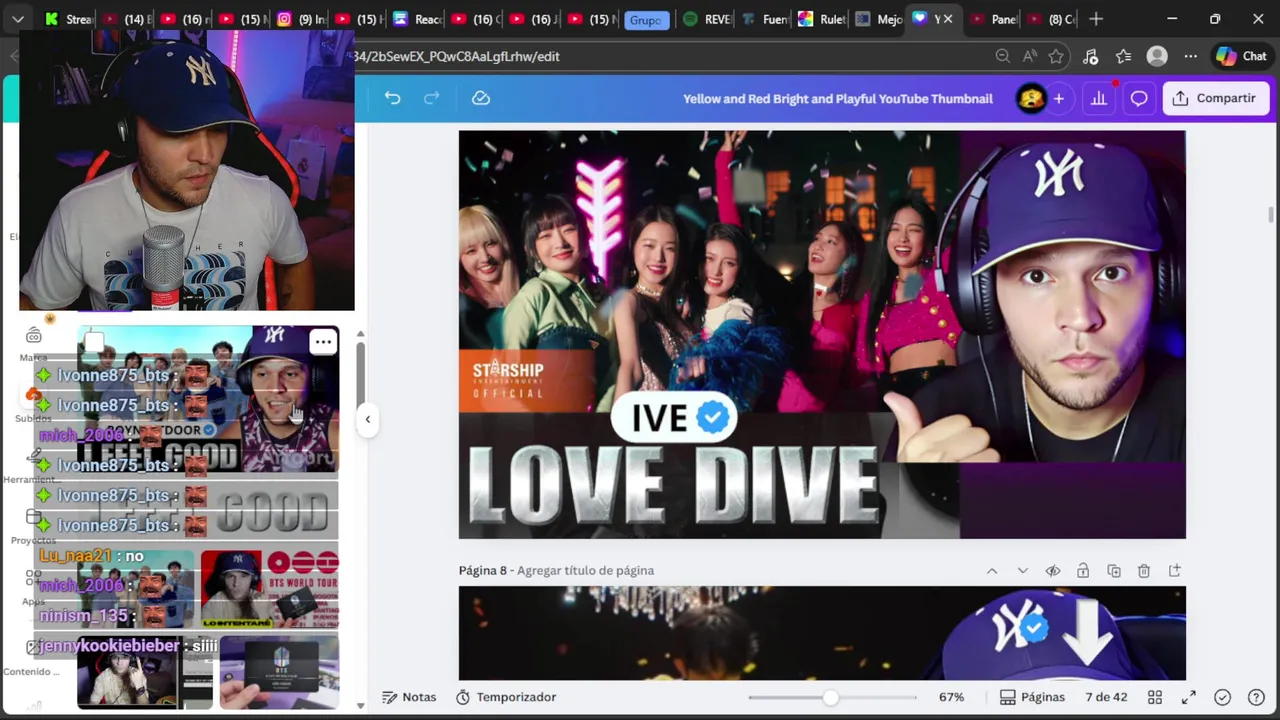This screenshot has width=1280, height=720.
Task: Open the Subidos uploads section
Action: 33,405
